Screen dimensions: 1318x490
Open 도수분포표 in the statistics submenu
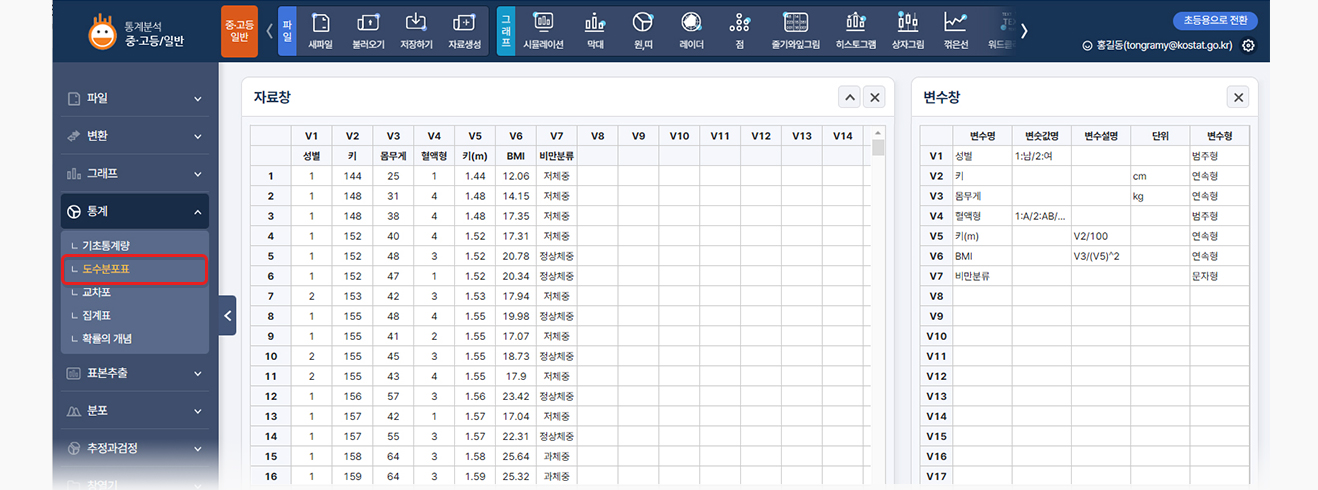[106, 269]
